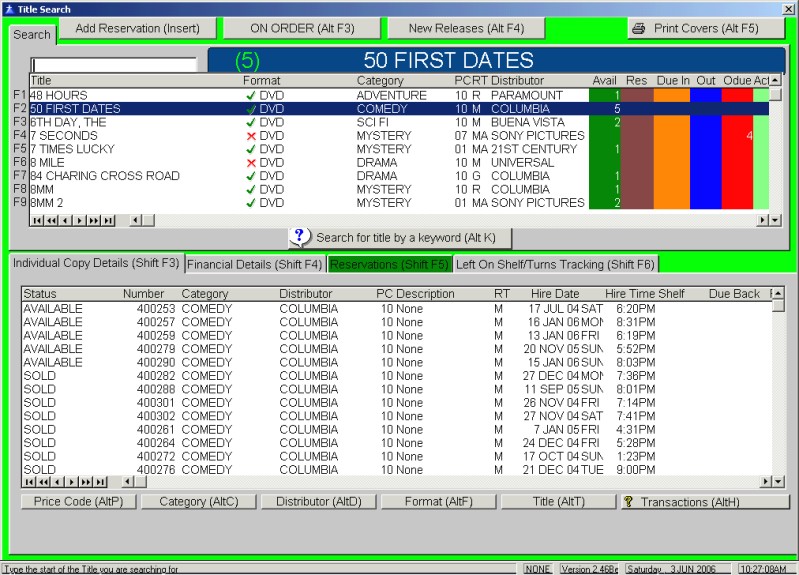Jump to first record in title list
Screen dimensions: 799x575
point(37,220)
